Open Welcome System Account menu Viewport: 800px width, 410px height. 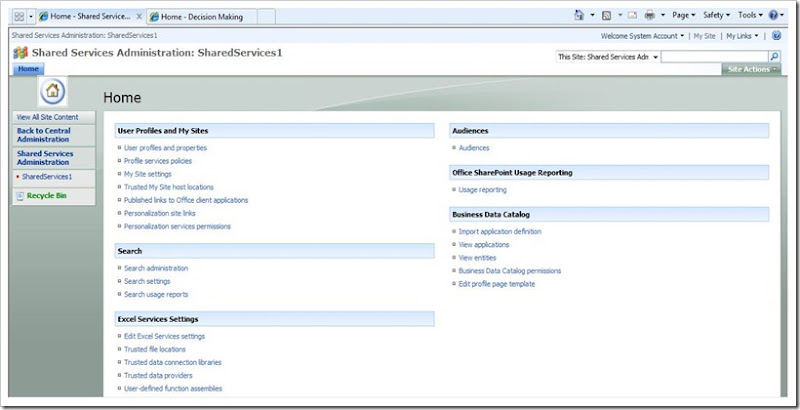click(x=643, y=36)
